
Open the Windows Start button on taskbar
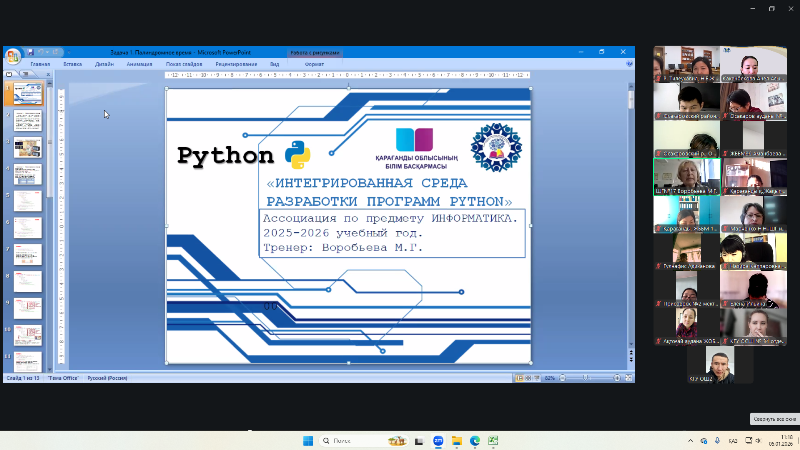coord(307,440)
